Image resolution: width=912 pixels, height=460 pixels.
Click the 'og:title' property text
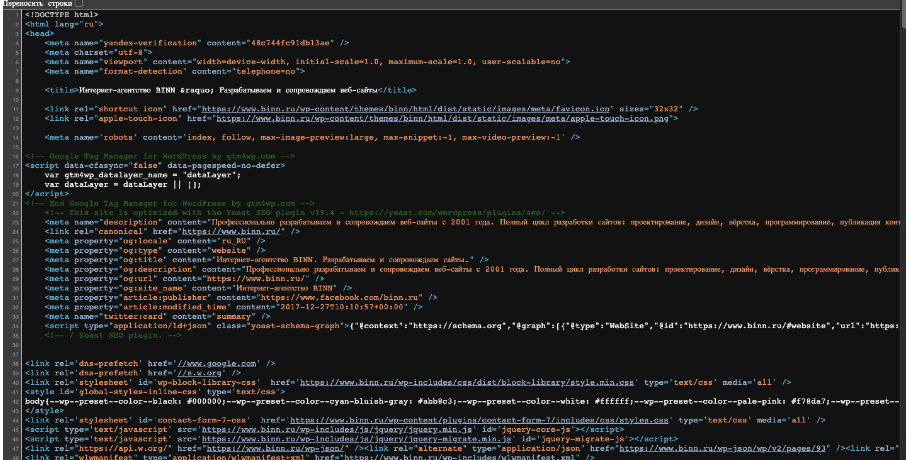click(x=142, y=260)
